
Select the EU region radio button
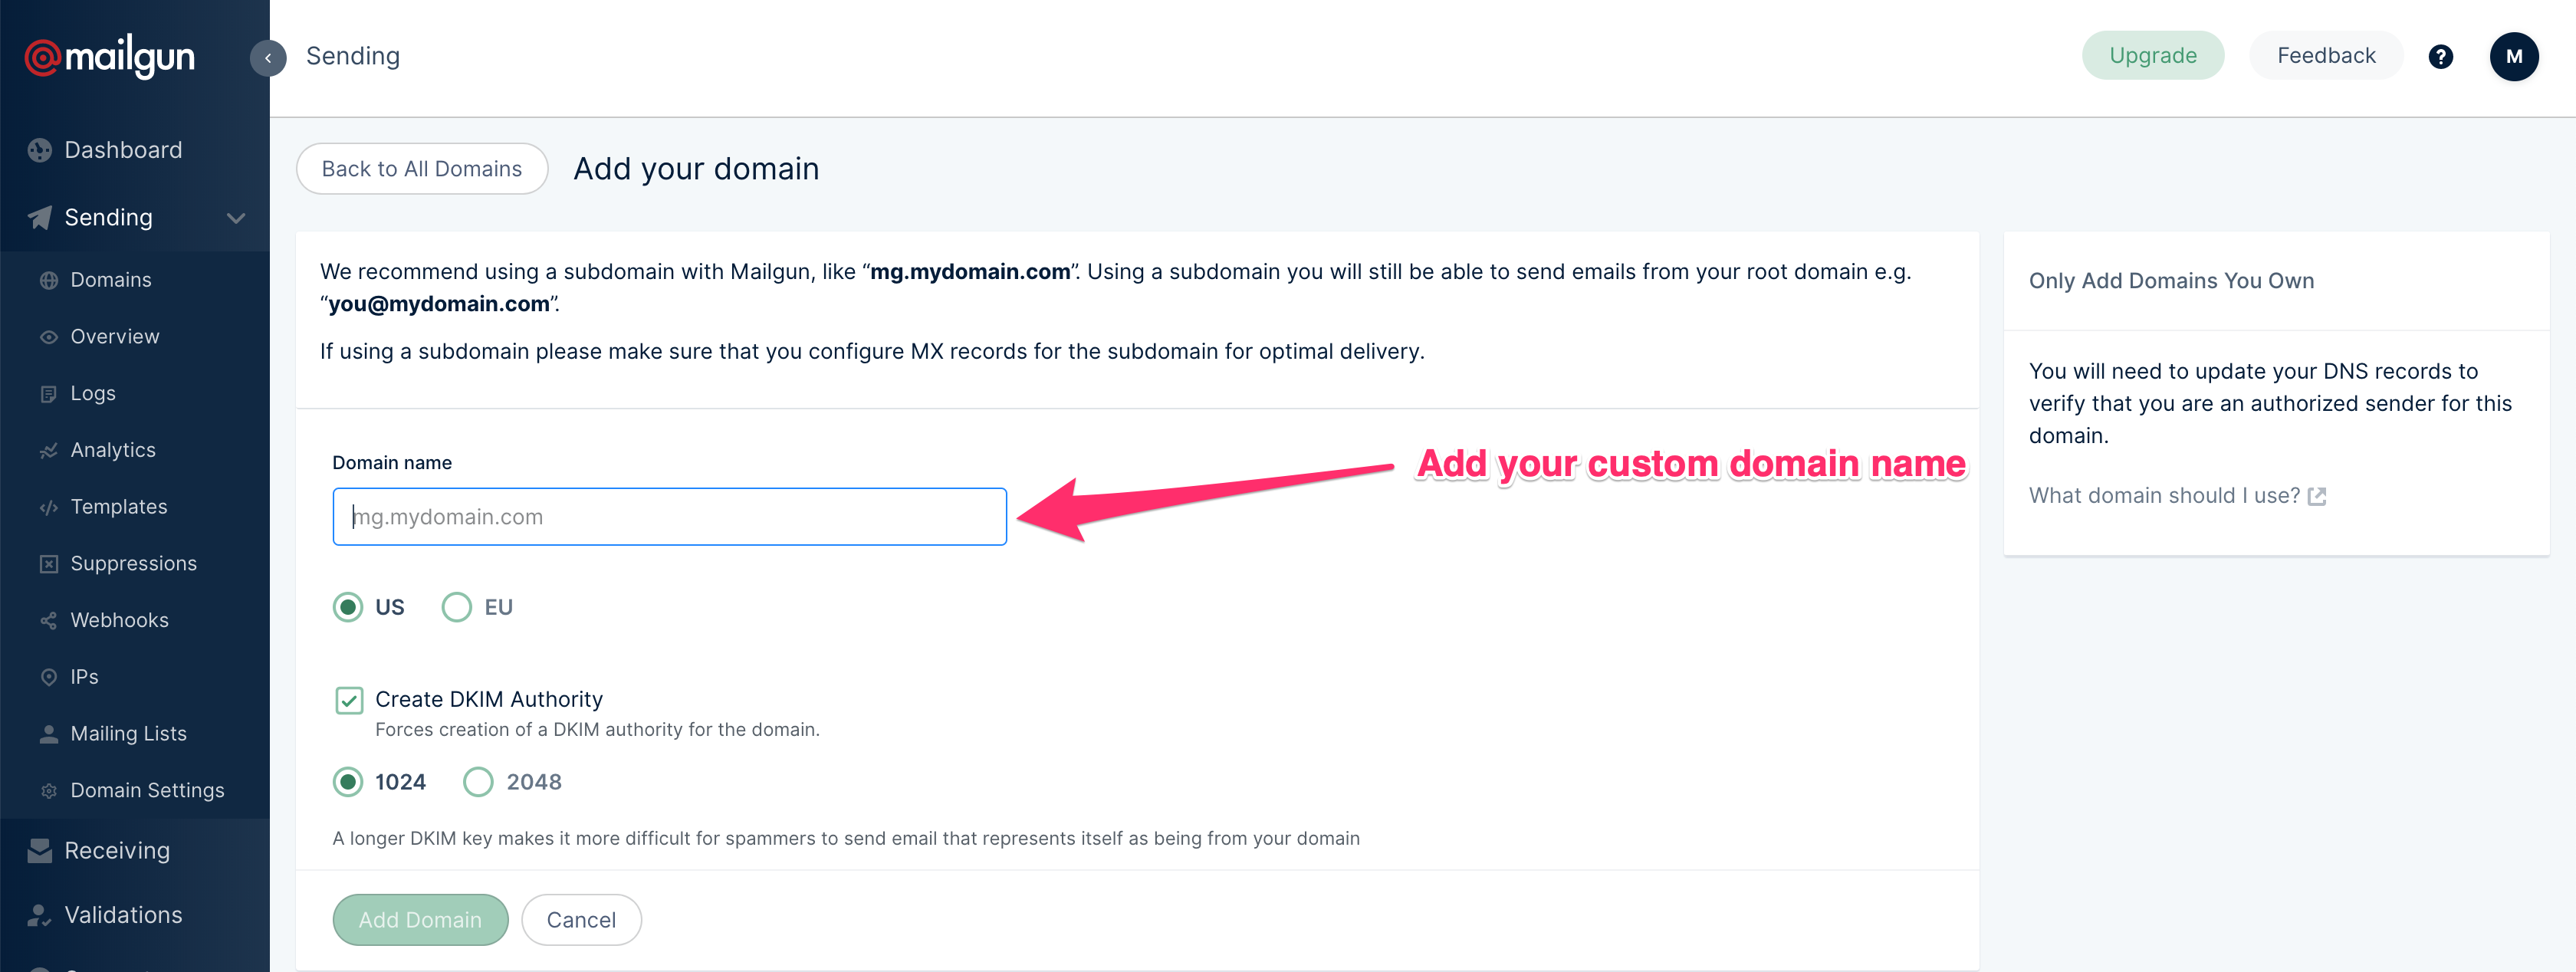(x=457, y=607)
